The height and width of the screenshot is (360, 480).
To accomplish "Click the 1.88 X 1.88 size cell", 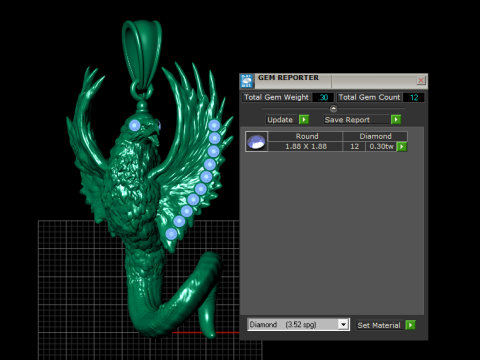I will pyautogui.click(x=305, y=147).
